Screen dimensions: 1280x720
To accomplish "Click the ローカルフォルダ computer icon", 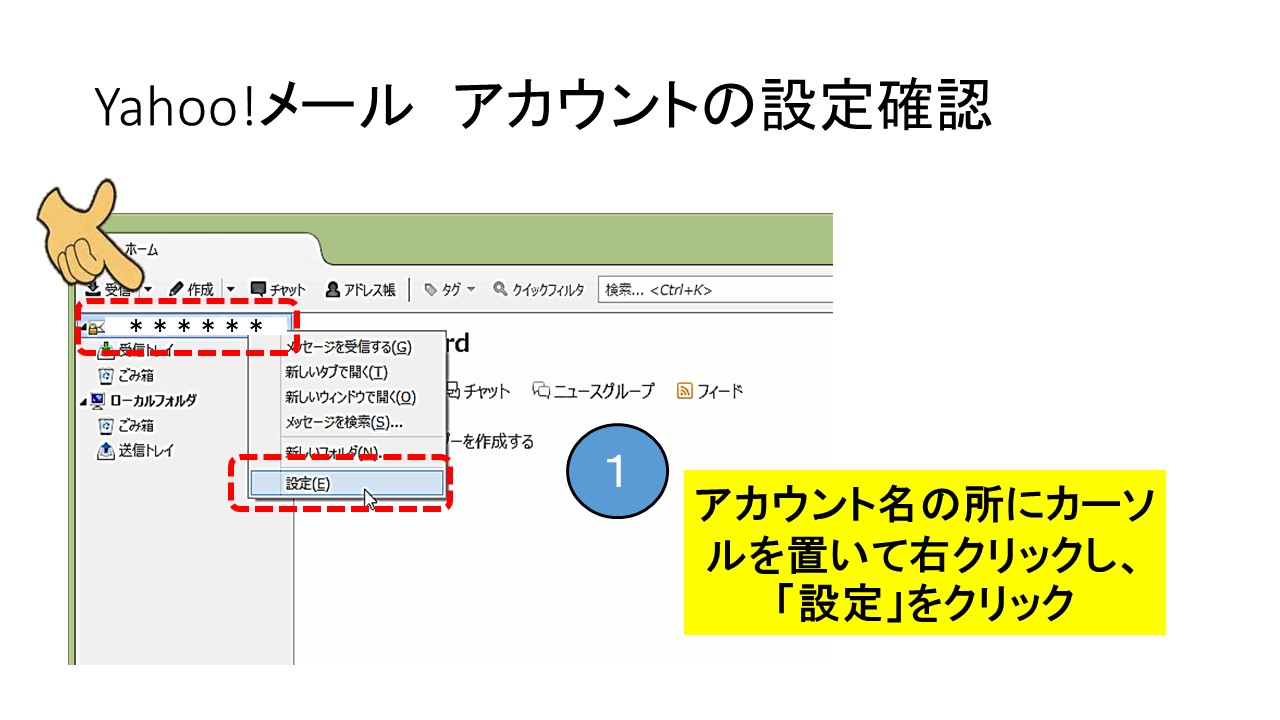I will click(98, 400).
